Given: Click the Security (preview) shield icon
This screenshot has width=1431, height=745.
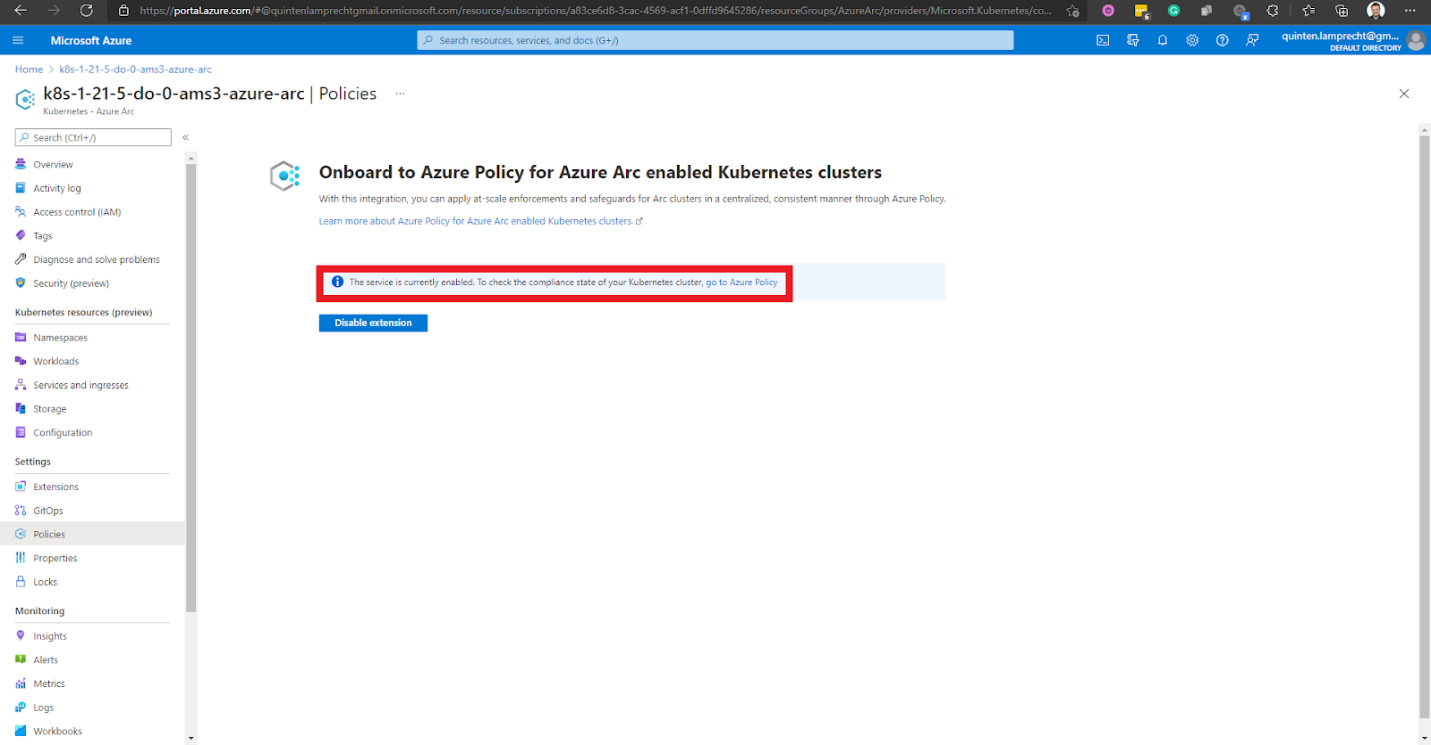Looking at the screenshot, I should tap(21, 283).
